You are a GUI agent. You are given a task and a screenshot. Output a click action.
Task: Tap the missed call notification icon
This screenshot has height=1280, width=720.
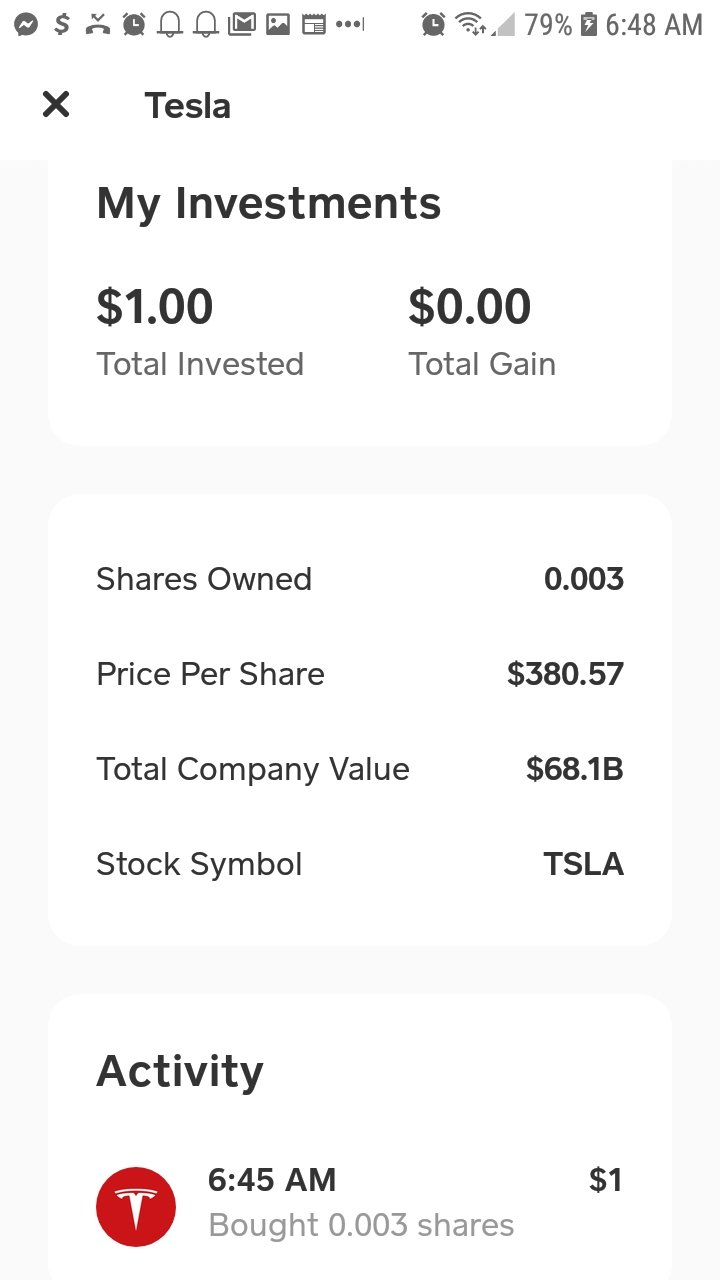(x=97, y=25)
